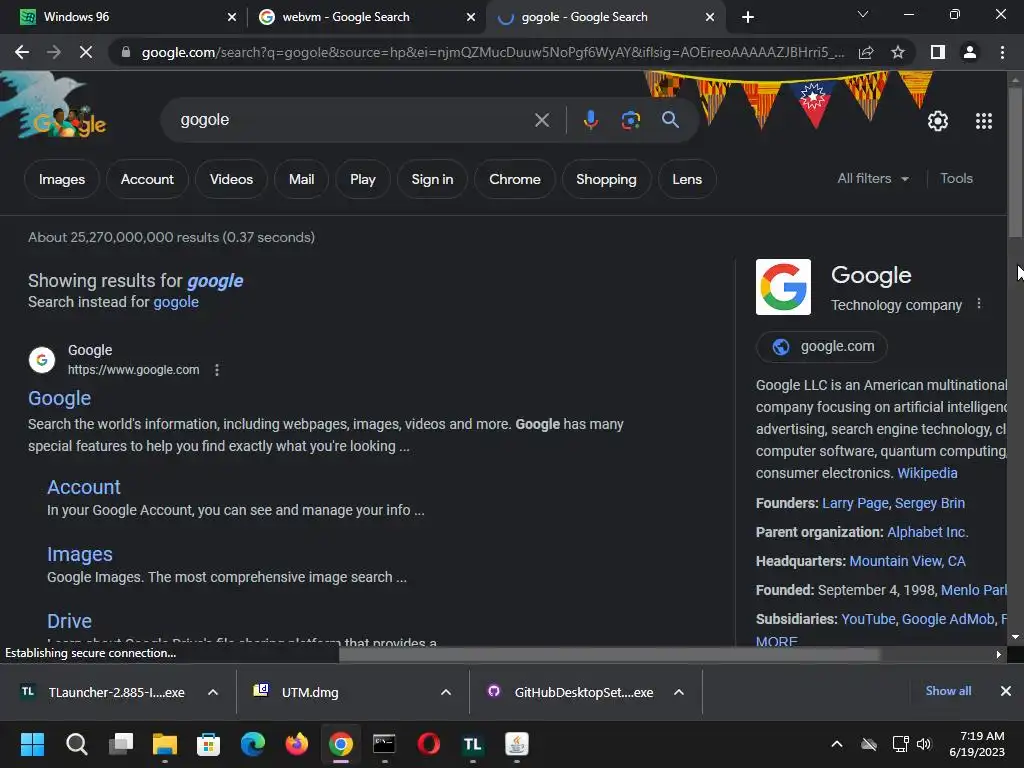This screenshot has width=1024, height=768.
Task: Open Alphabet Inc. parent organization link
Action: (x=927, y=532)
